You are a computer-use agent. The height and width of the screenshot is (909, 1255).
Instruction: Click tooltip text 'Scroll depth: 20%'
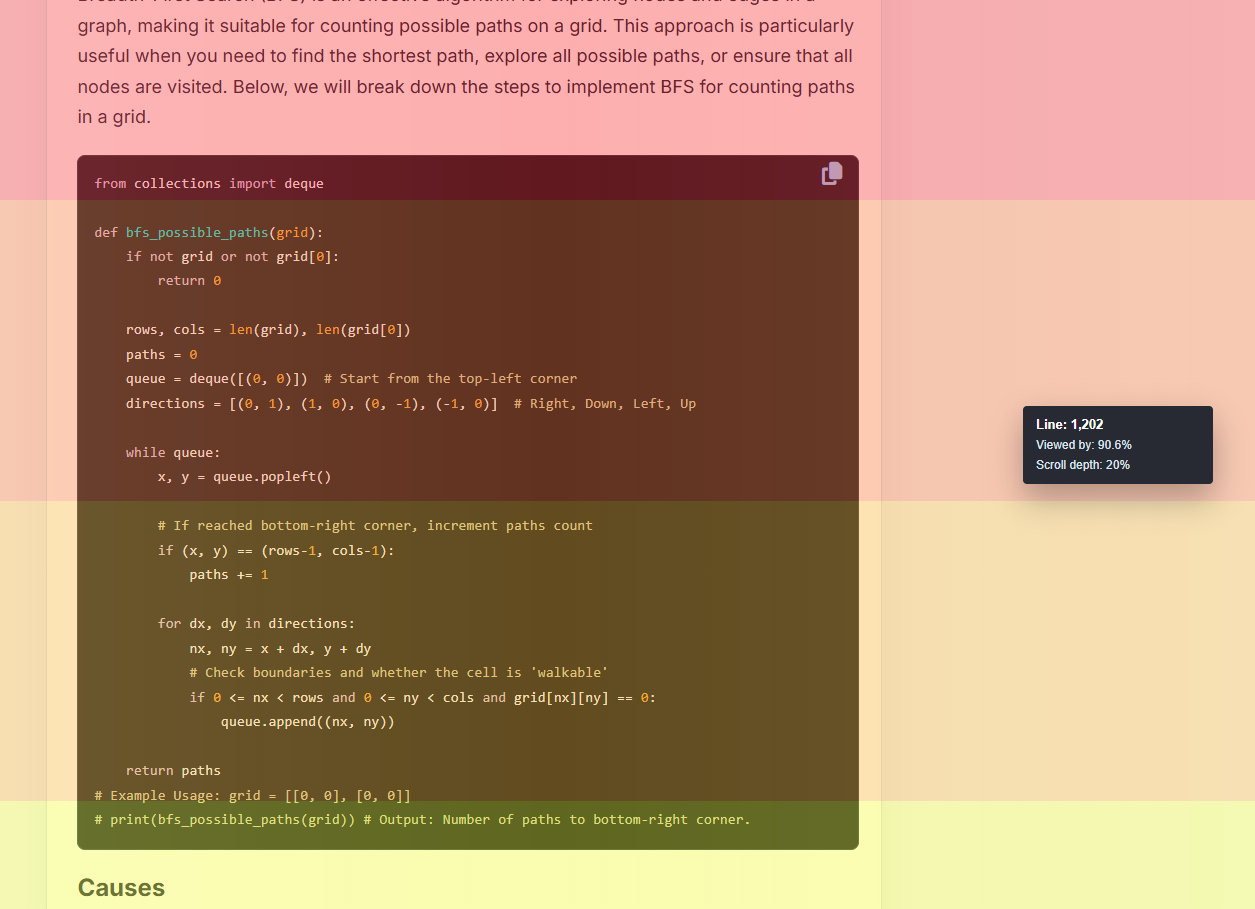pyautogui.click(x=1083, y=465)
